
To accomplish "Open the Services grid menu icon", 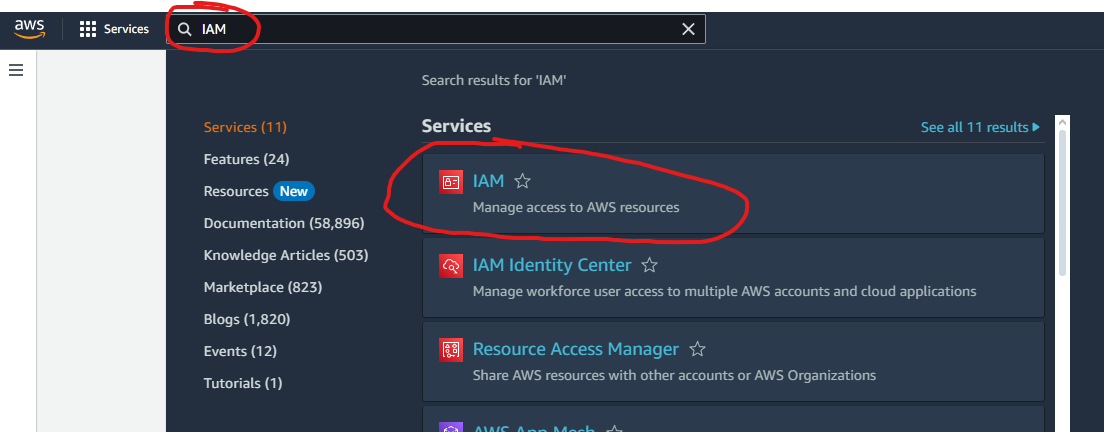I will point(87,29).
